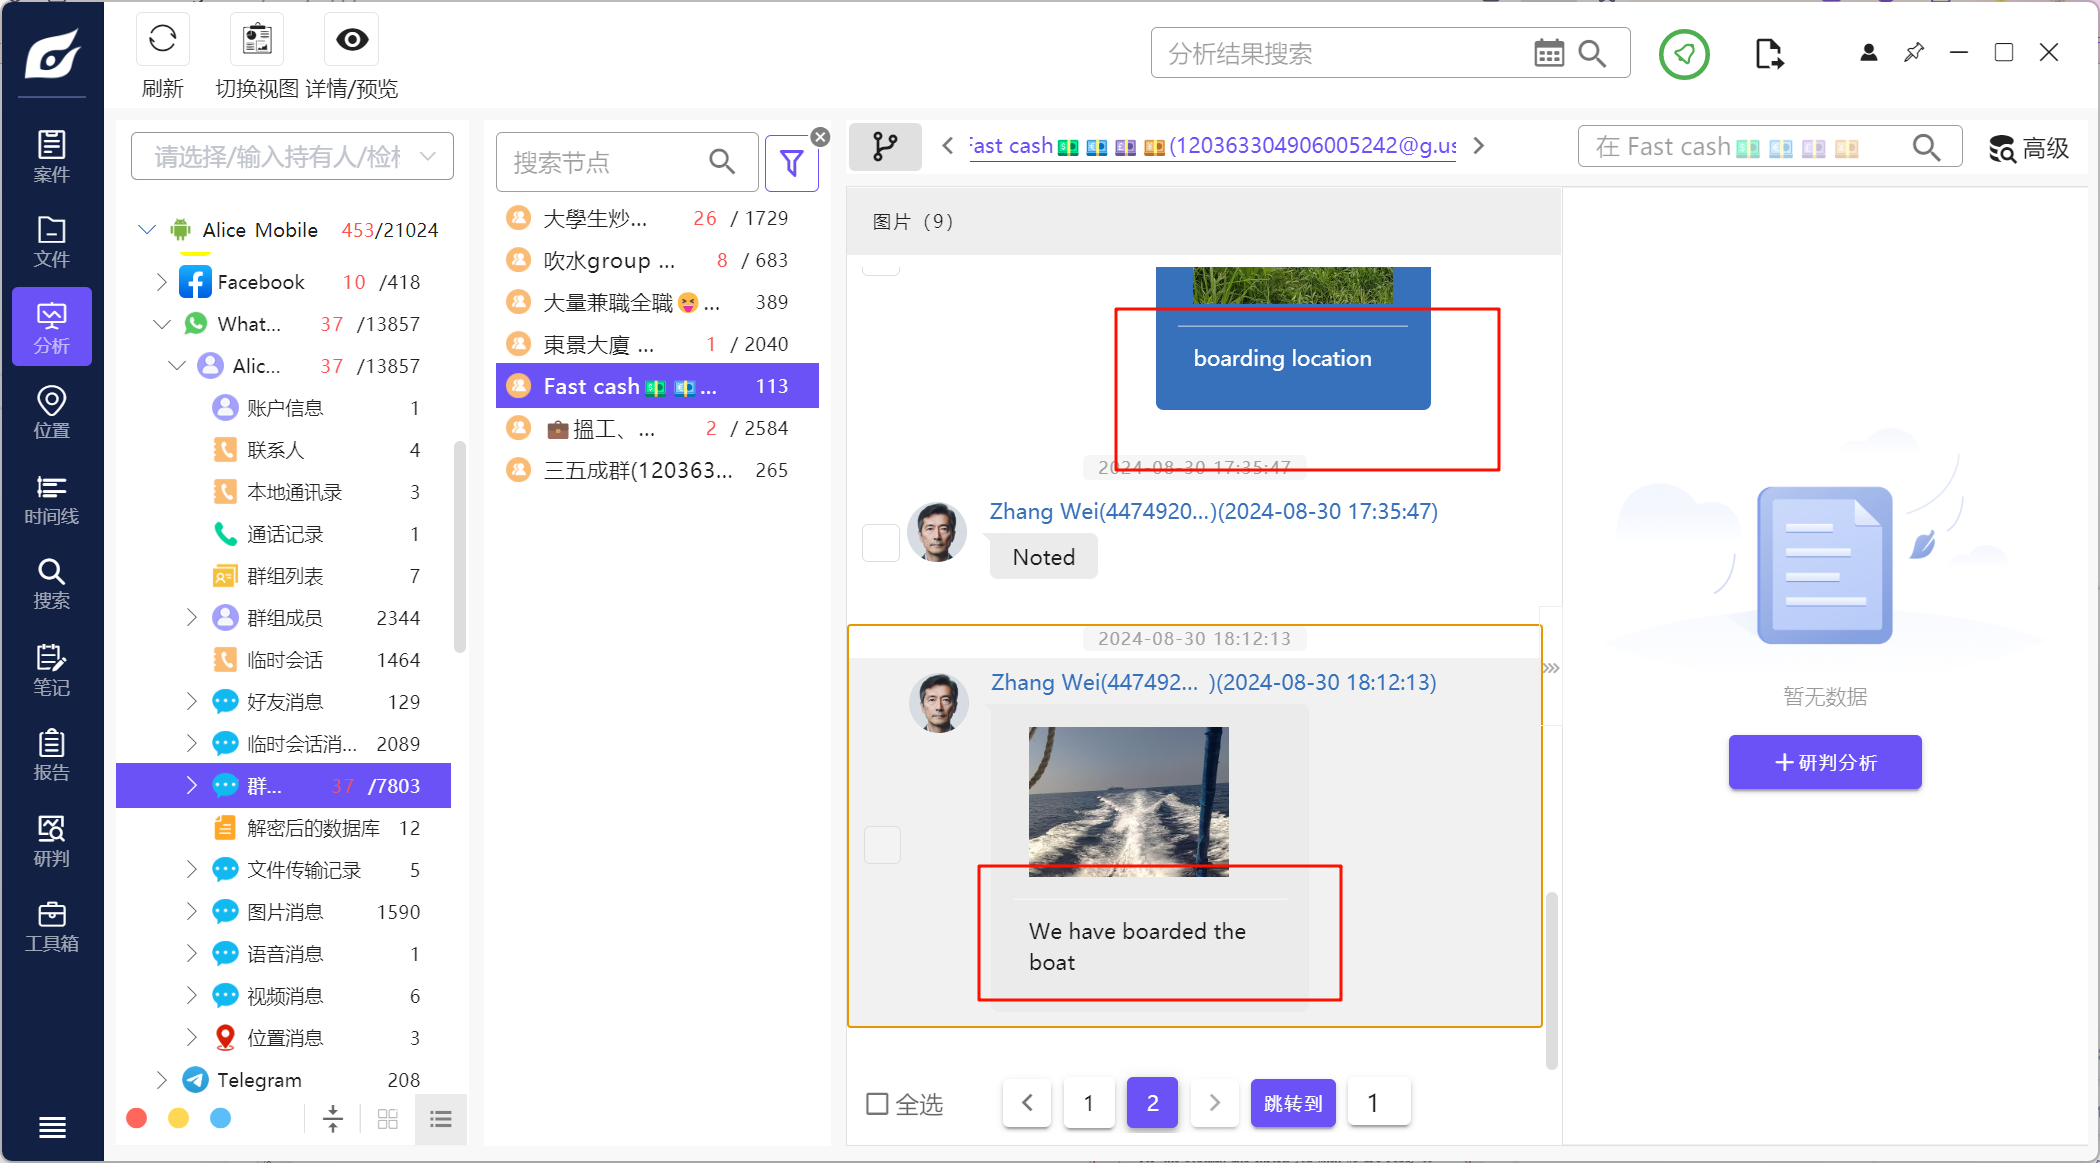Click the red color tag dot
The image size is (2100, 1163).
coord(137,1118)
